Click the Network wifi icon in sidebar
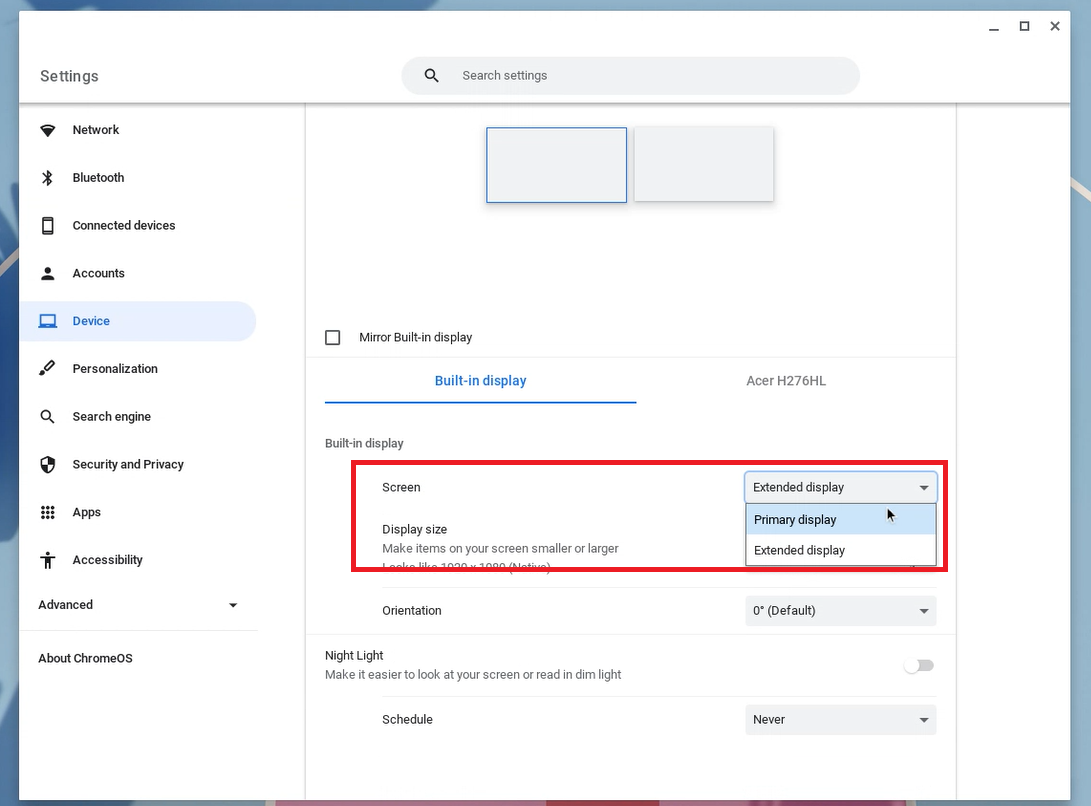Viewport: 1091px width, 806px height. pyautogui.click(x=47, y=130)
